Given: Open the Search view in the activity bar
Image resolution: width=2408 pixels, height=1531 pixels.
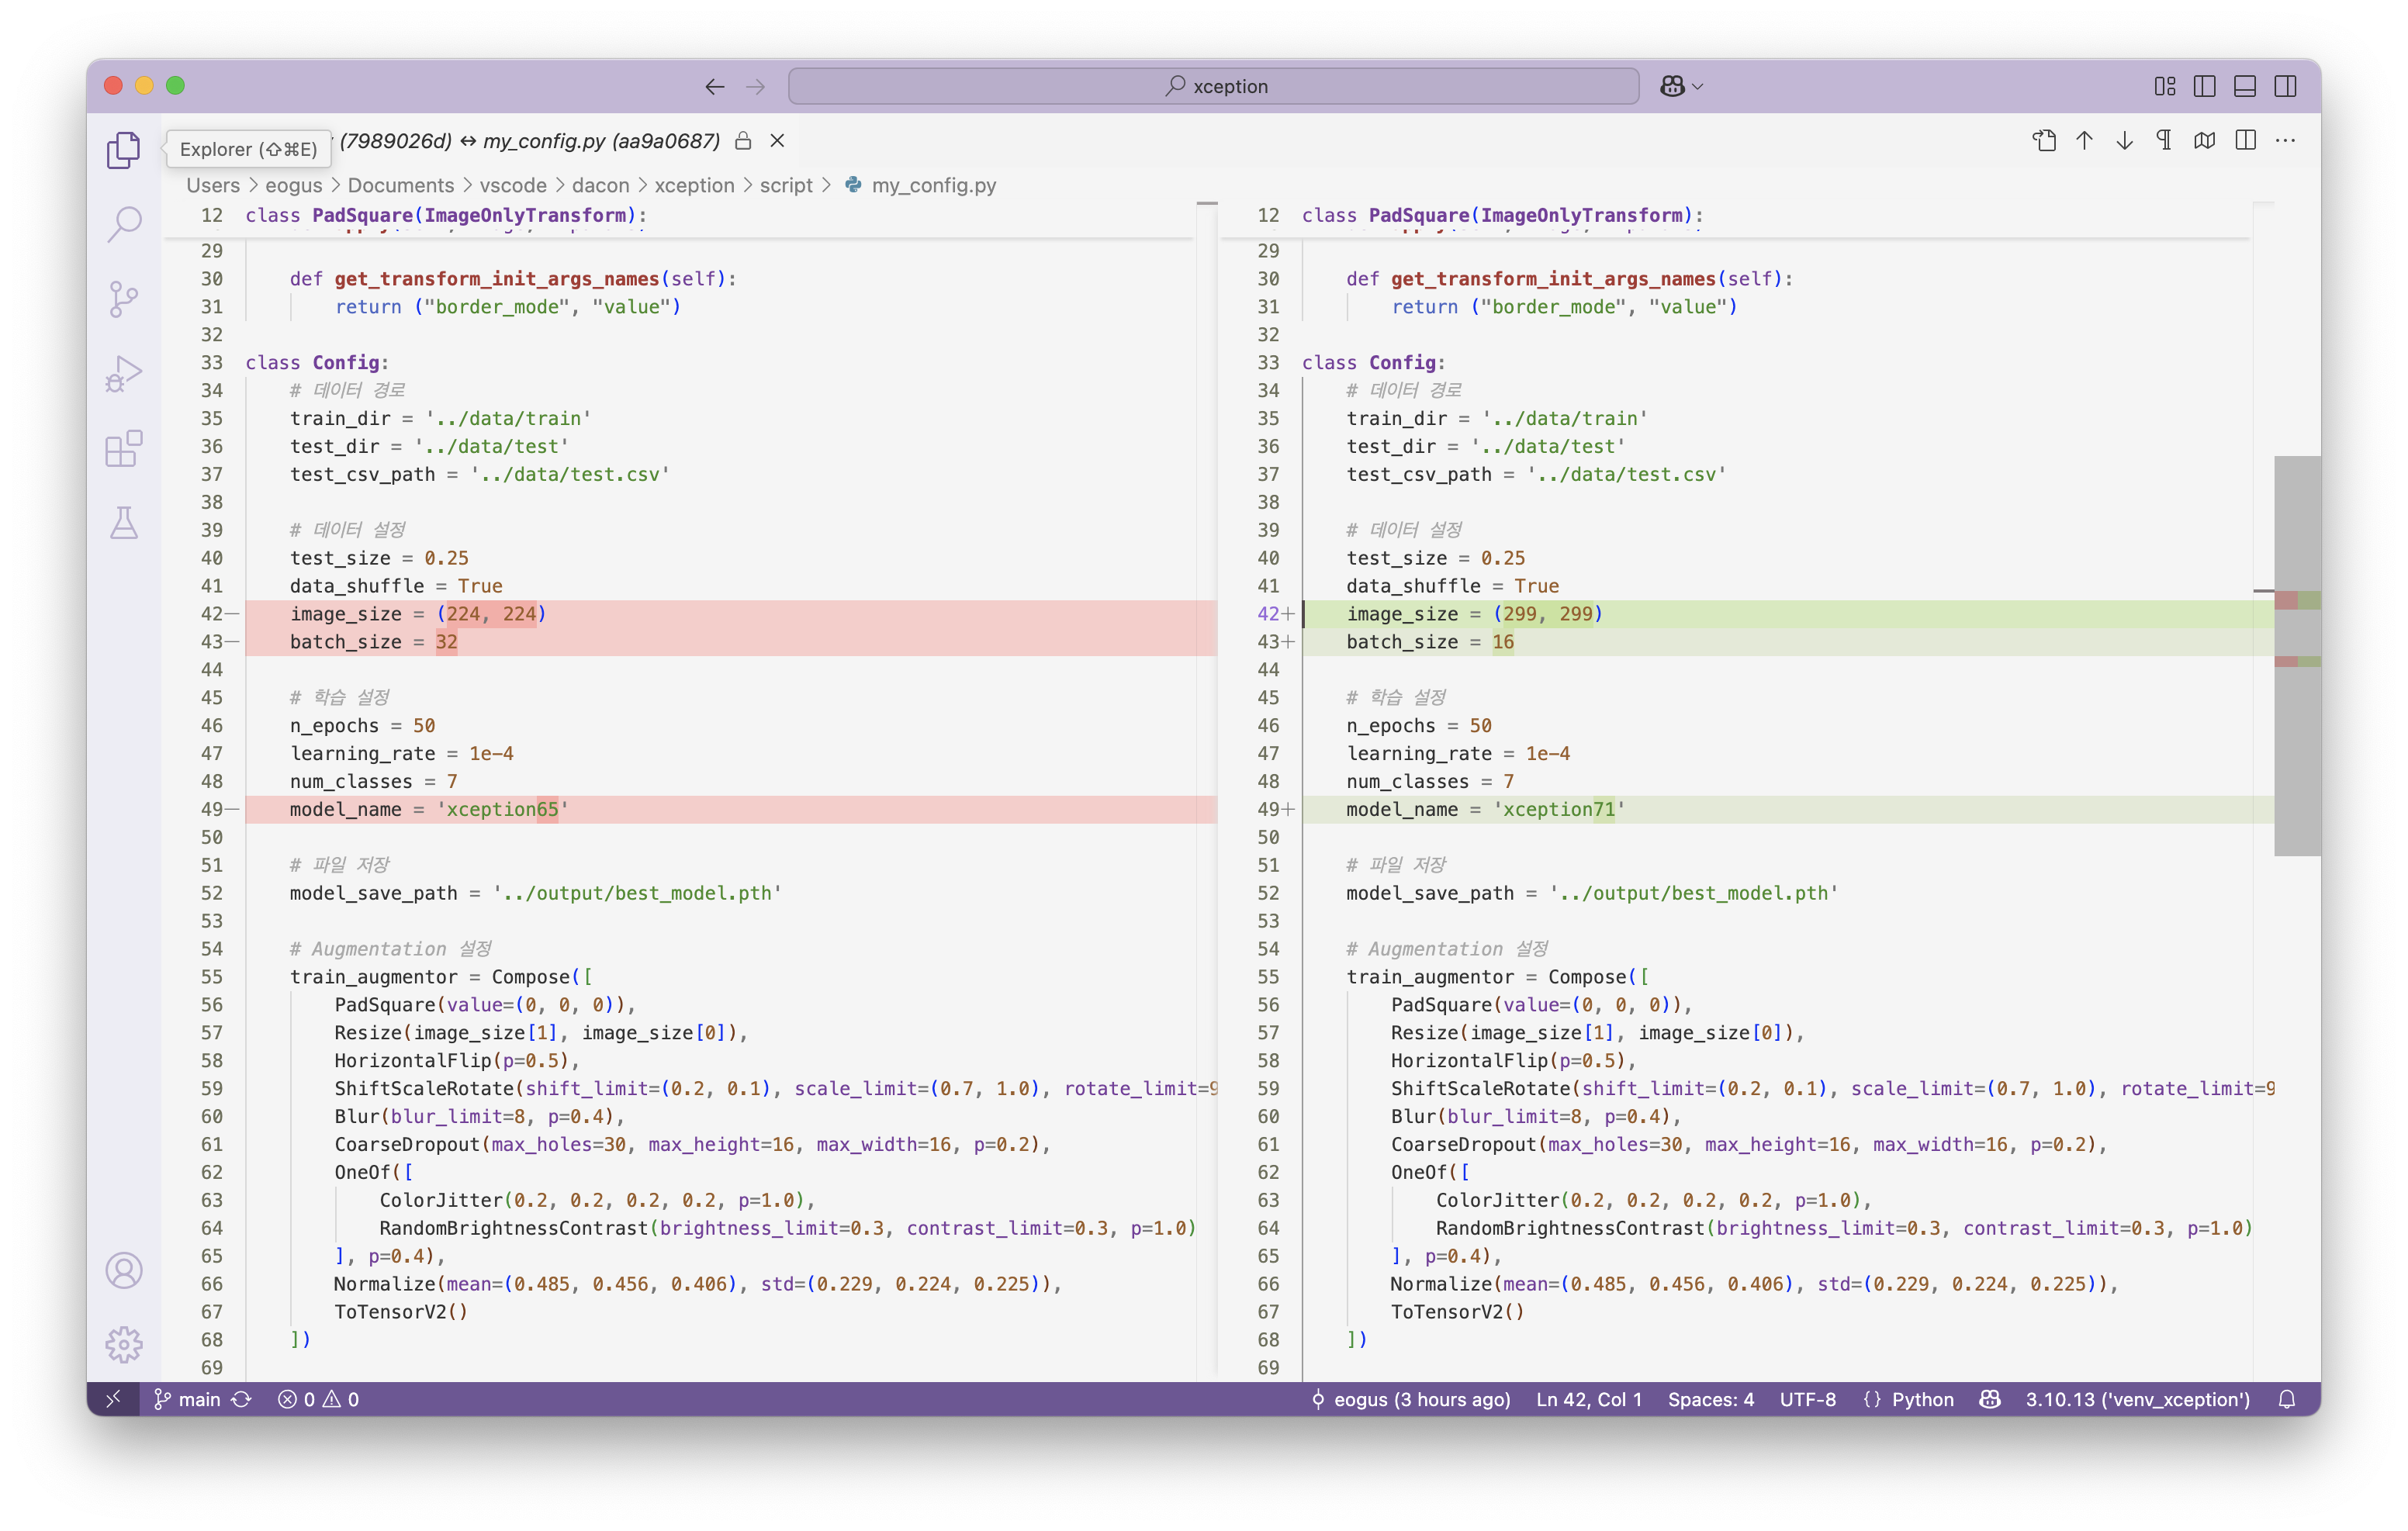Looking at the screenshot, I should tap(124, 224).
